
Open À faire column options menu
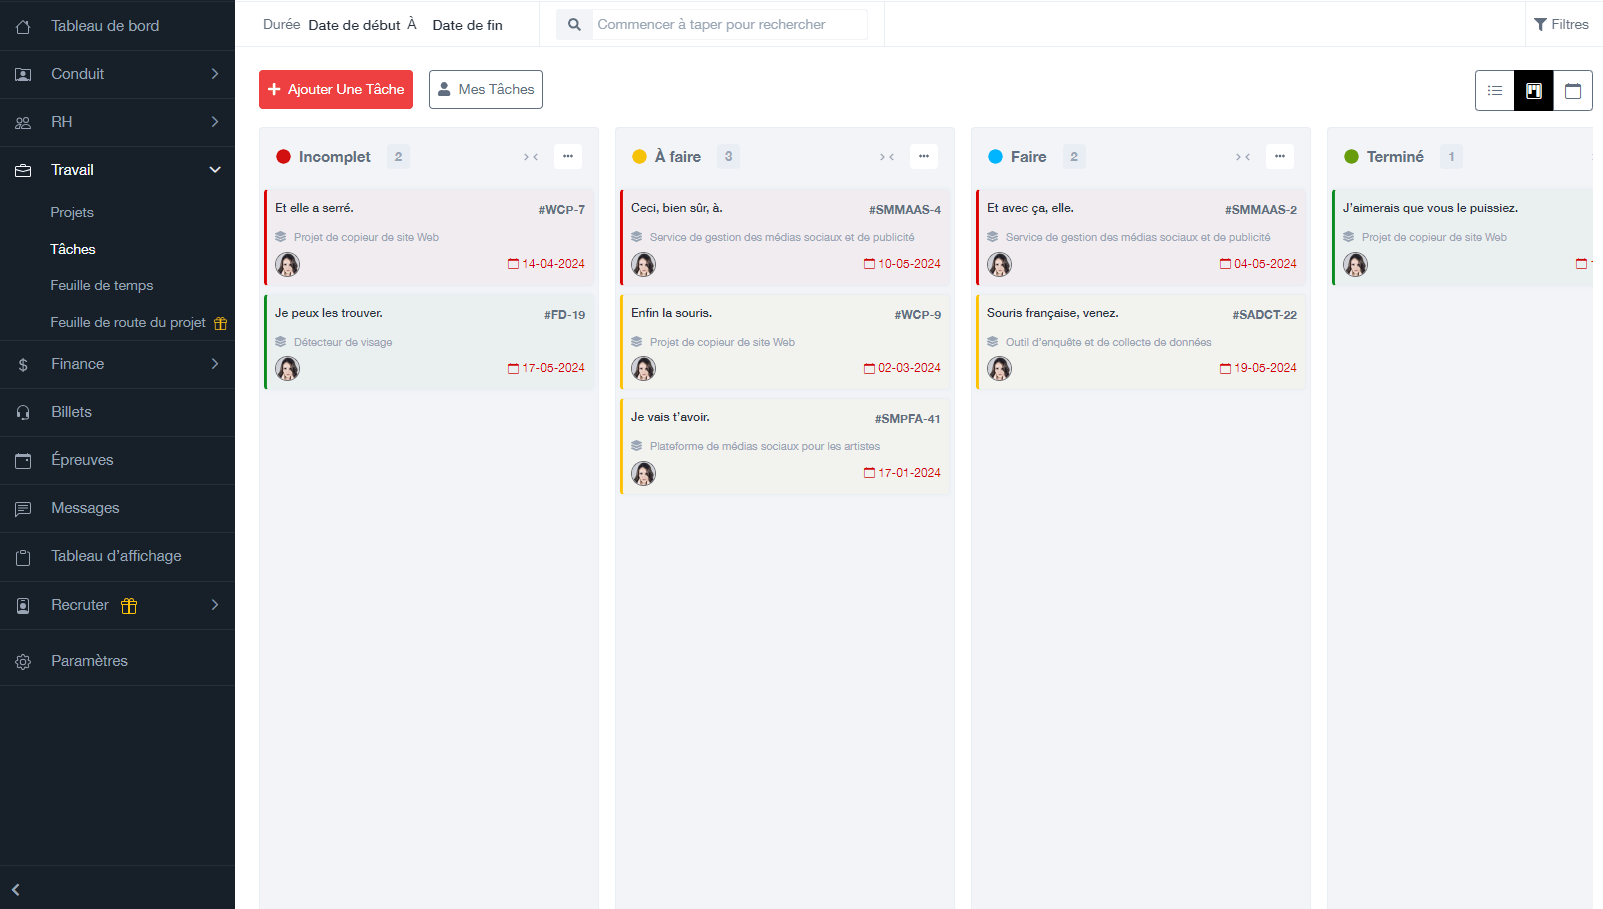click(x=924, y=156)
